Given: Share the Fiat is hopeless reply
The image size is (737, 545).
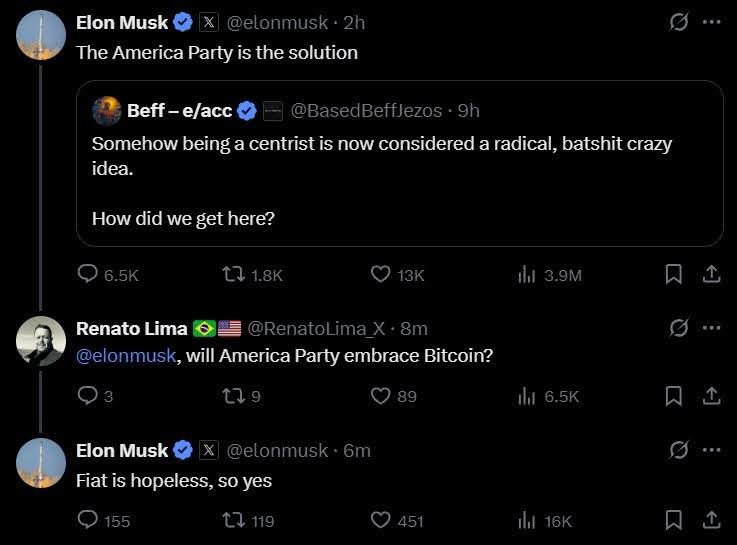Looking at the screenshot, I should (711, 520).
